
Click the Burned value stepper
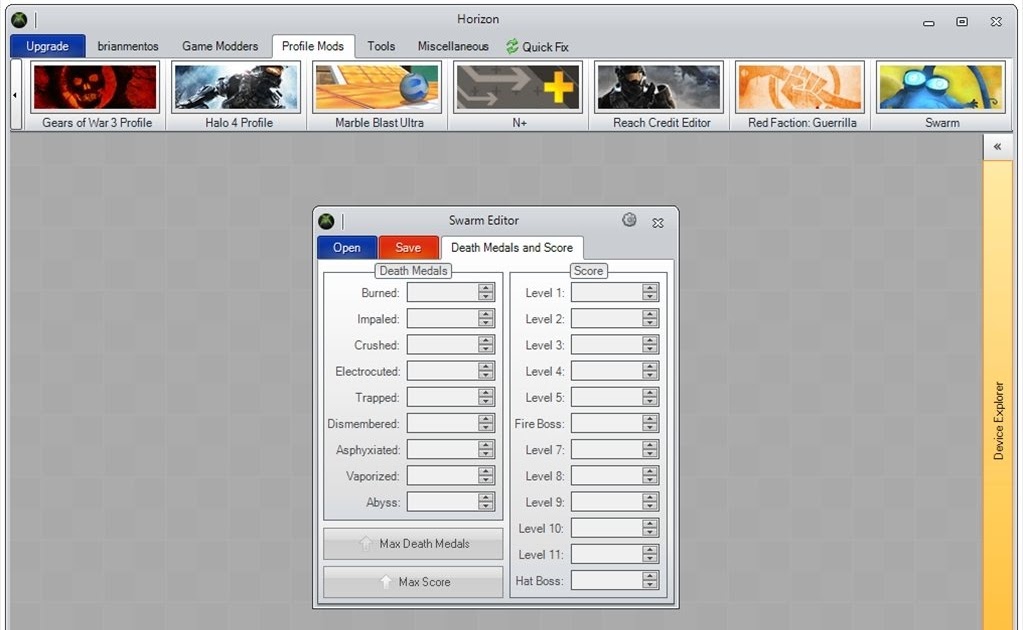[x=486, y=293]
